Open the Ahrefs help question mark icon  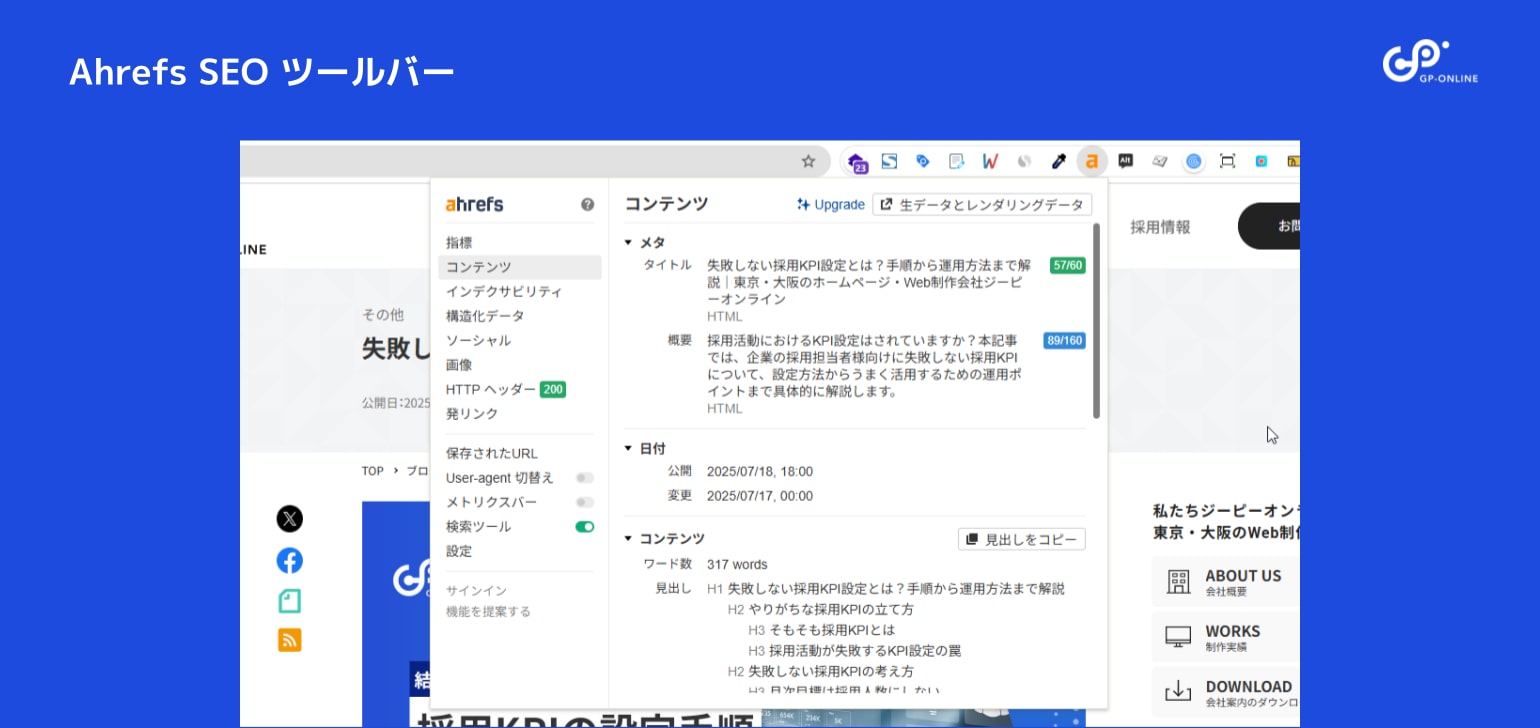[587, 204]
